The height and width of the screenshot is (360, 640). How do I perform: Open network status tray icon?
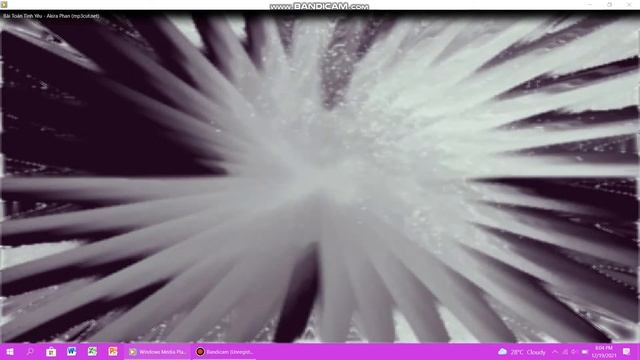tap(565, 352)
